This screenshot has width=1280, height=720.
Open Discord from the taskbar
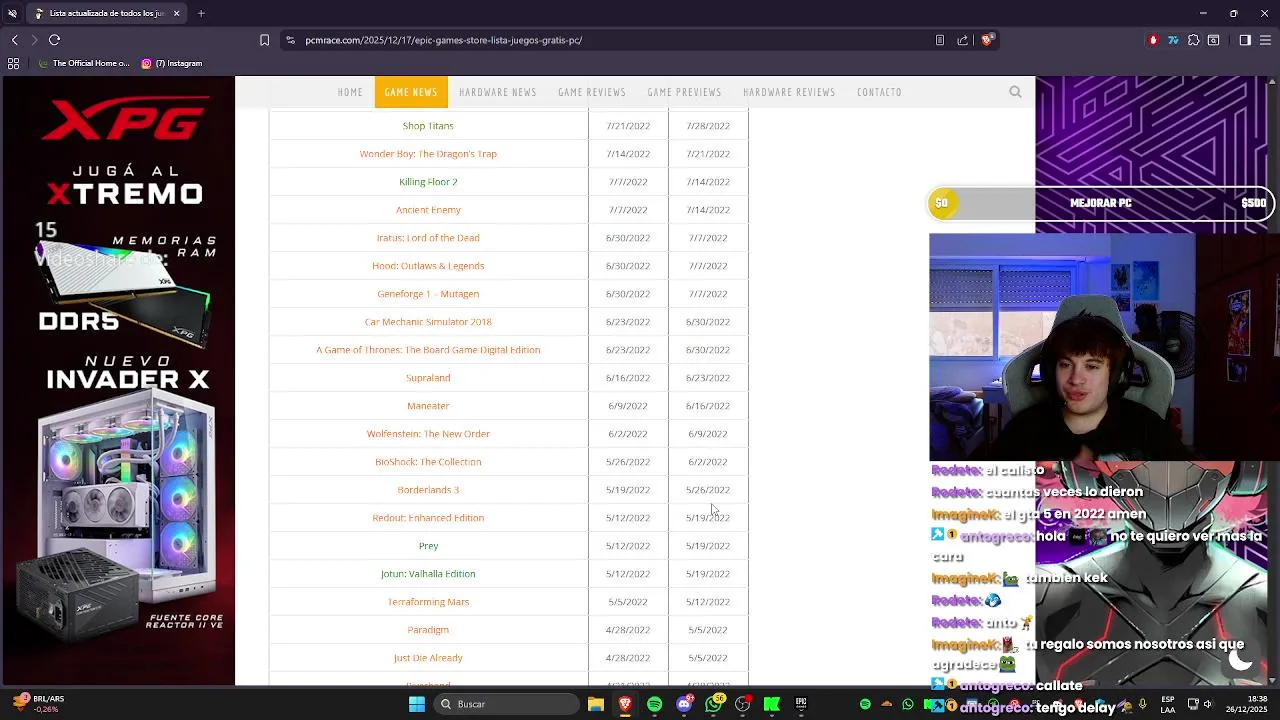point(684,704)
